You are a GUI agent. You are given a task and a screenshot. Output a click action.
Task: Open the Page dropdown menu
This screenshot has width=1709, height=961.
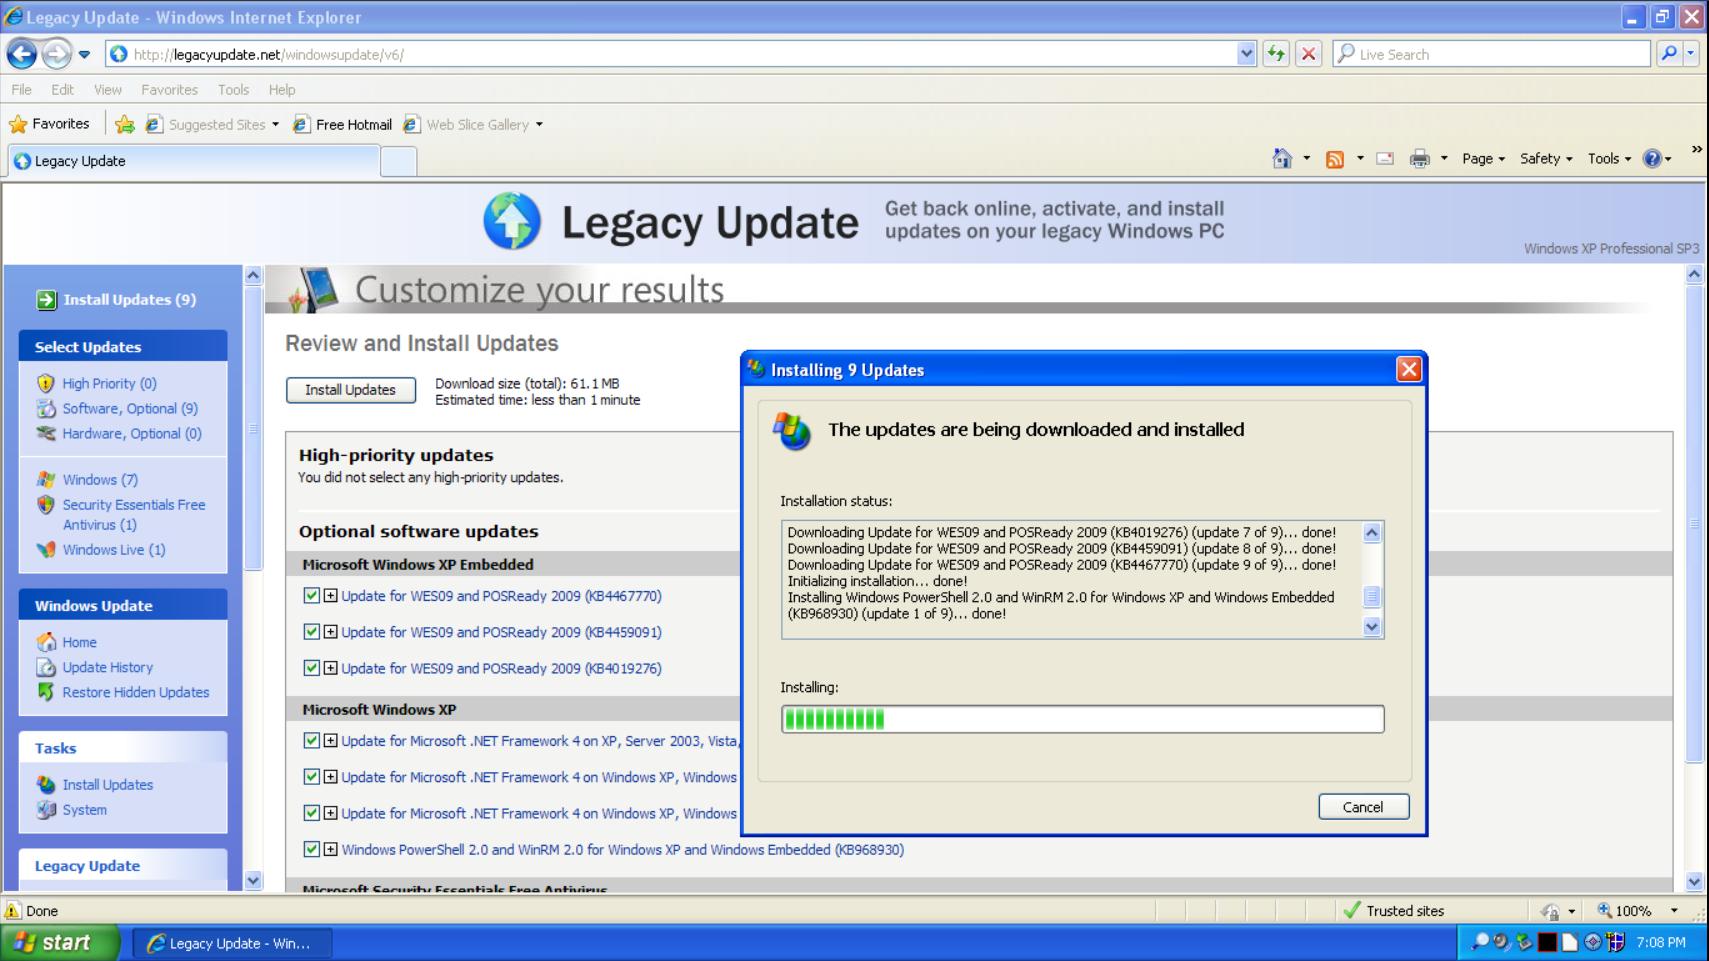(x=1483, y=159)
